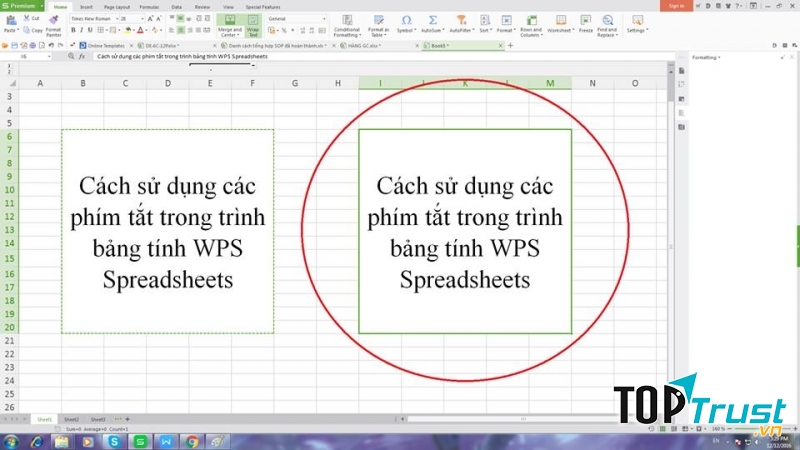
Task: Toggle Wrap Text for the cell
Action: pyautogui.click(x=253, y=26)
